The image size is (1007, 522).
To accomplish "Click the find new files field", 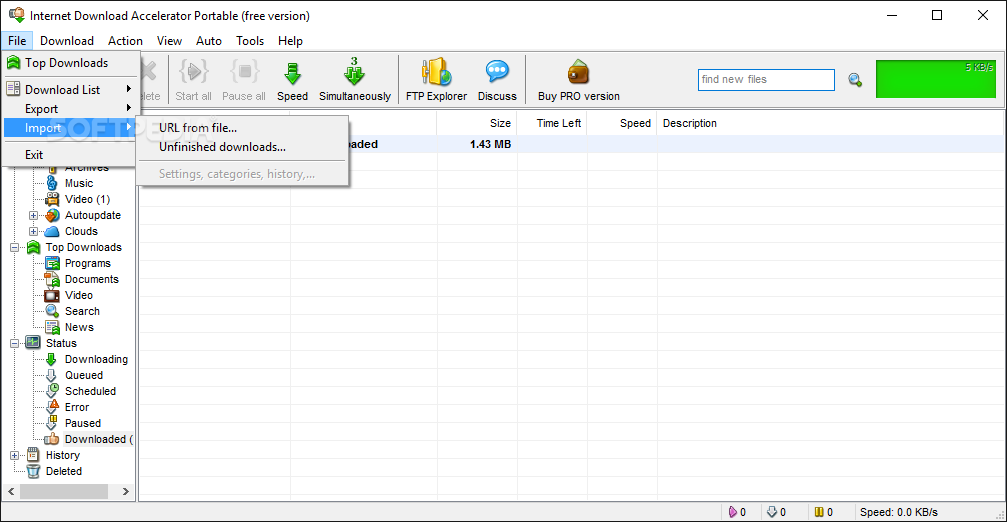I will coord(766,80).
